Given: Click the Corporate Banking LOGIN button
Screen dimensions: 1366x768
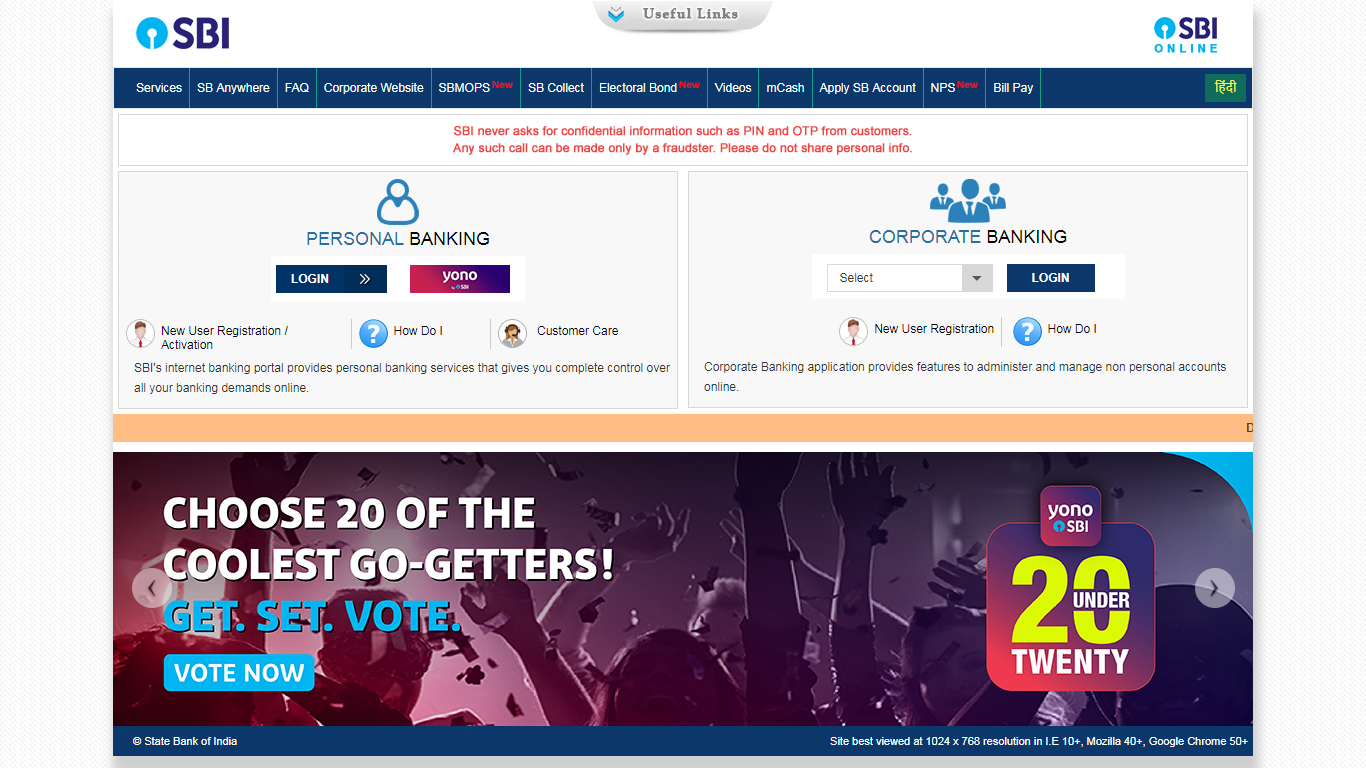Looking at the screenshot, I should point(1050,278).
